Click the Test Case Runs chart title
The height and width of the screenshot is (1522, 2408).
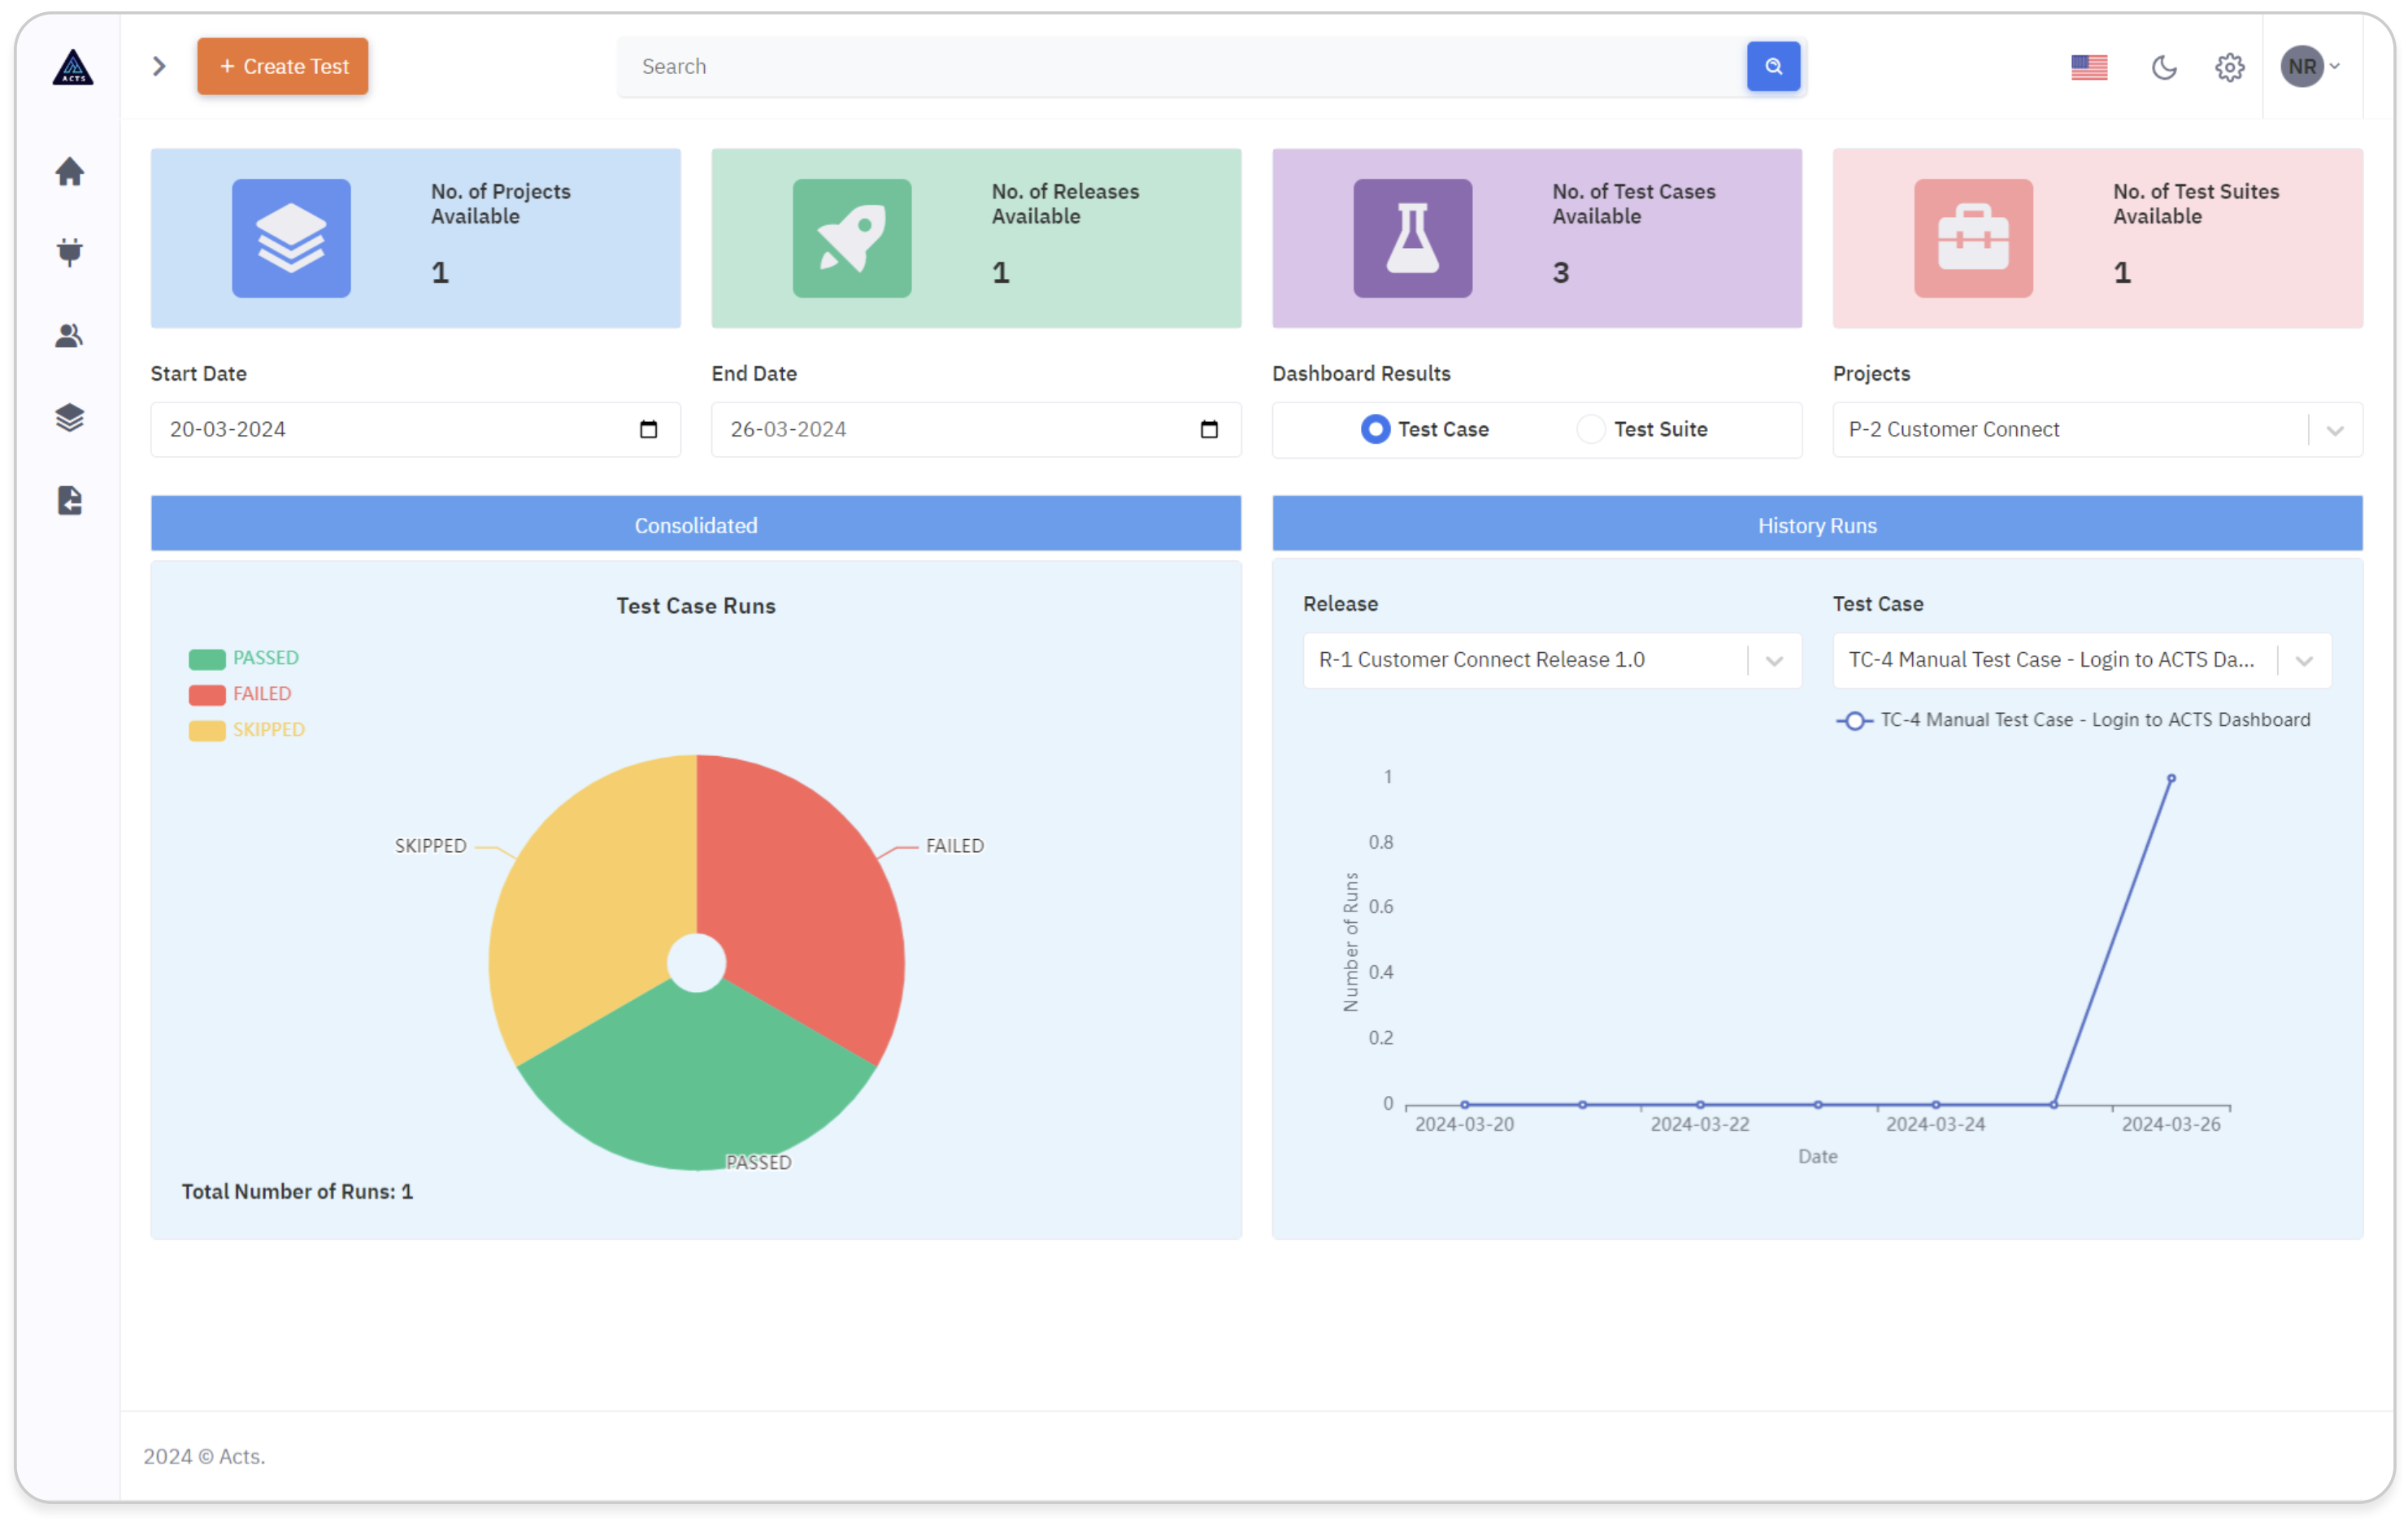(696, 606)
